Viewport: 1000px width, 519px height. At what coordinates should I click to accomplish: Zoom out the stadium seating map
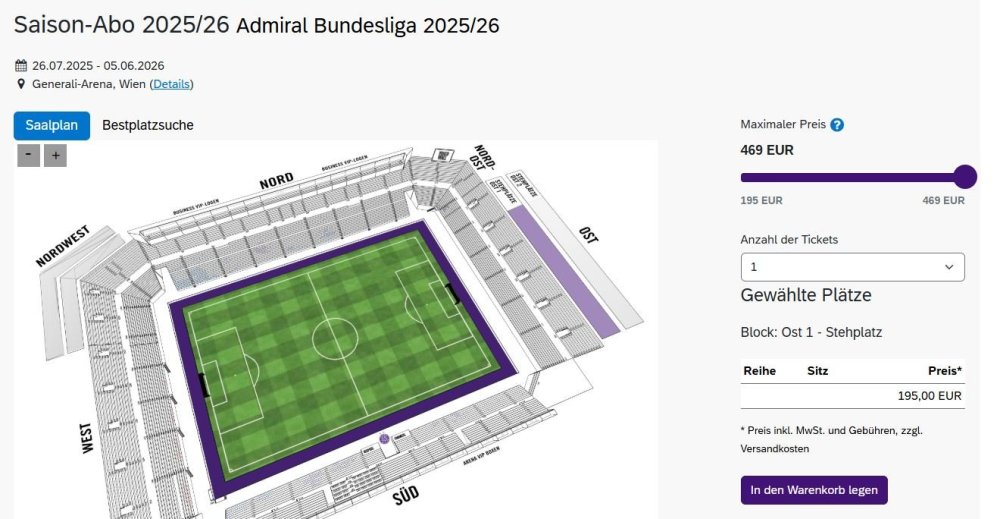[29, 155]
